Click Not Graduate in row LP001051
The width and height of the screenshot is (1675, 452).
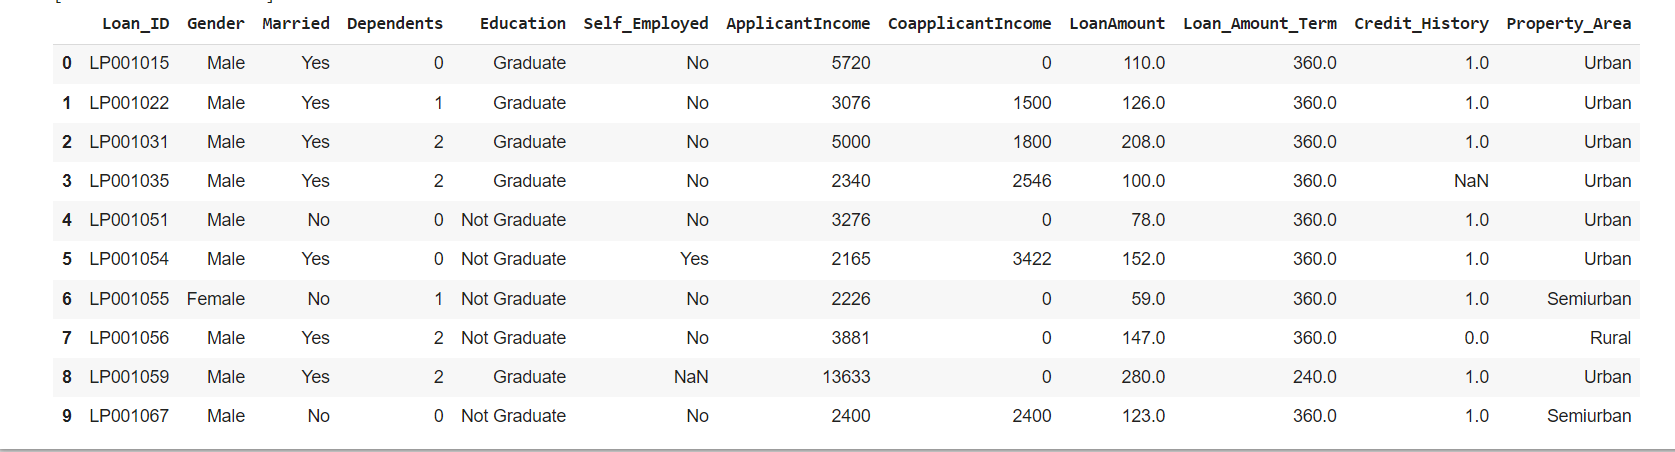click(x=513, y=220)
